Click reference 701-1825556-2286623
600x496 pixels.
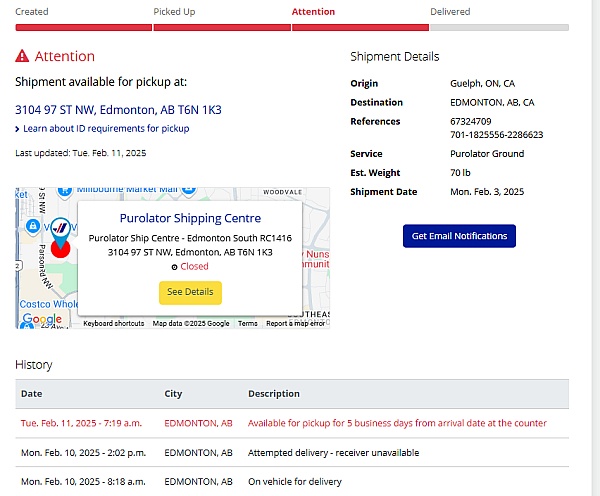click(x=497, y=135)
